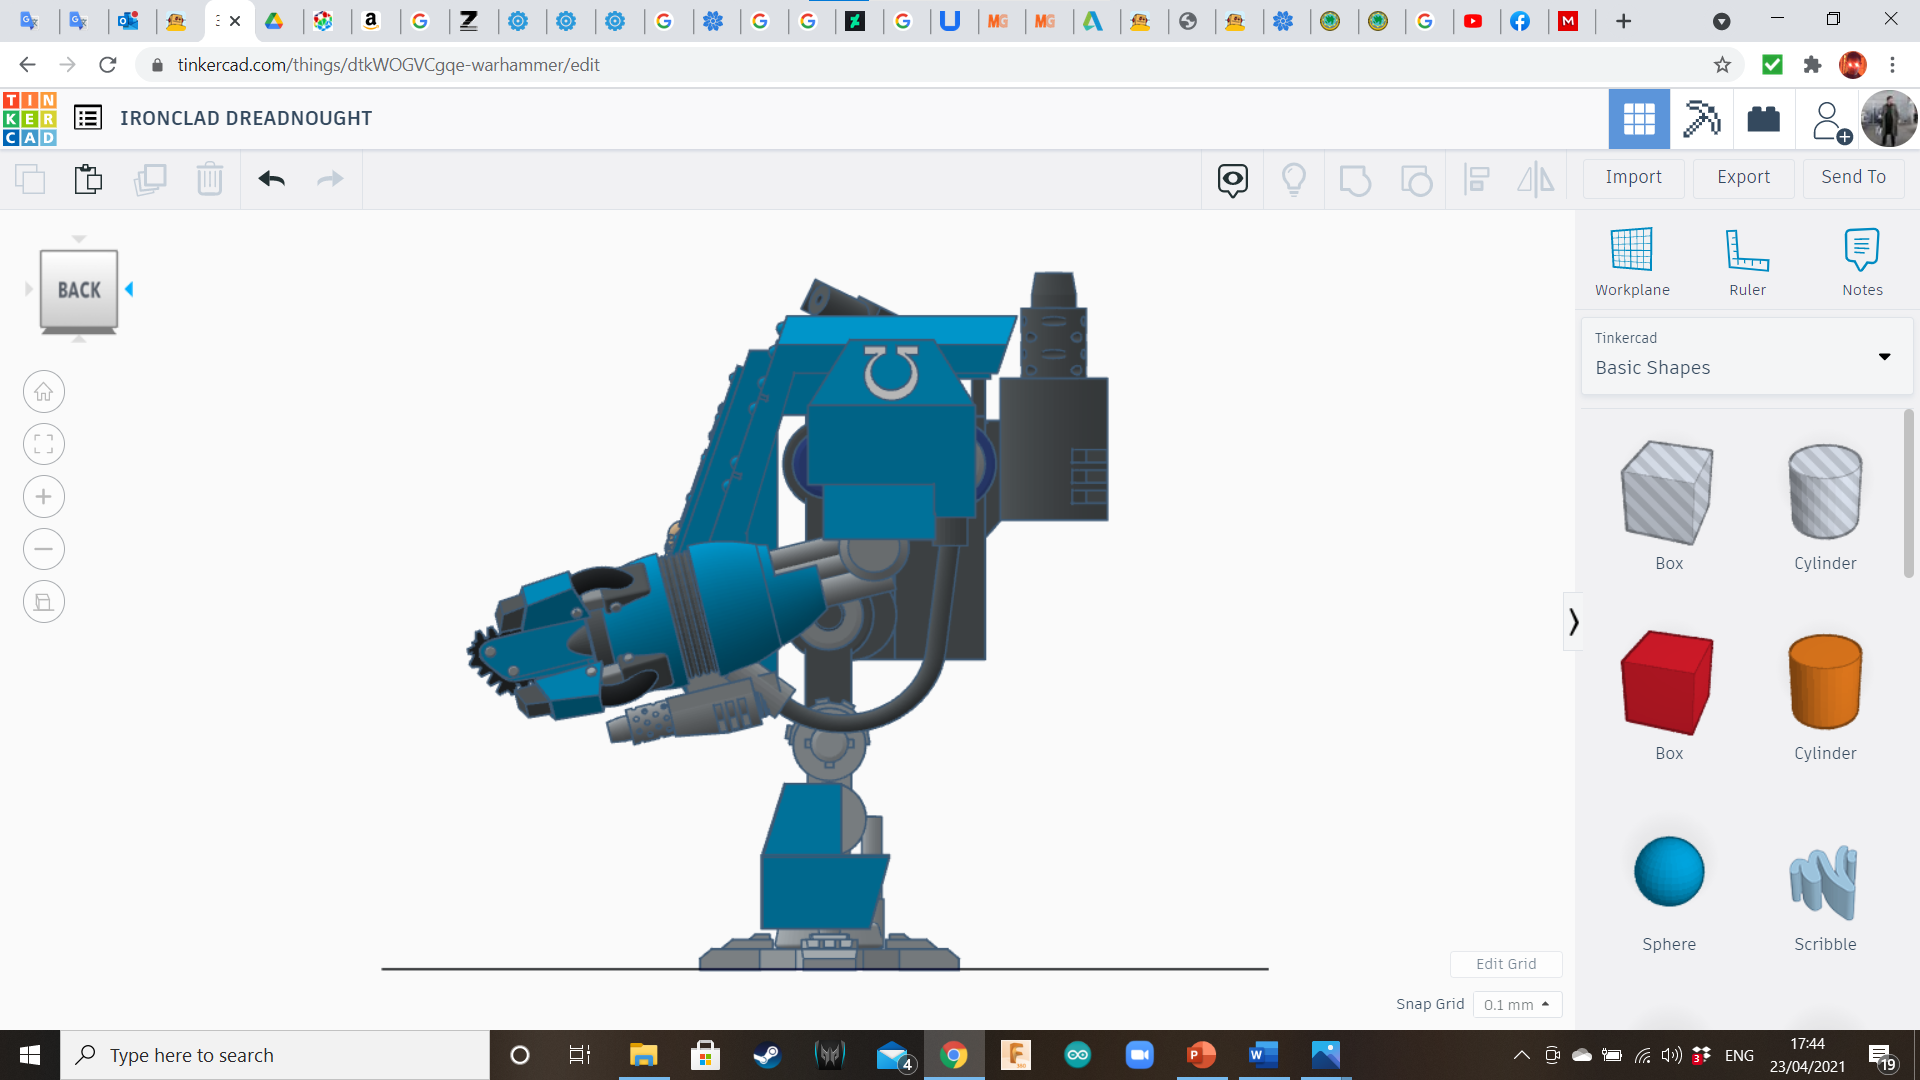This screenshot has width=1920, height=1080.
Task: Click the Paste clipboard icon
Action: click(x=88, y=179)
